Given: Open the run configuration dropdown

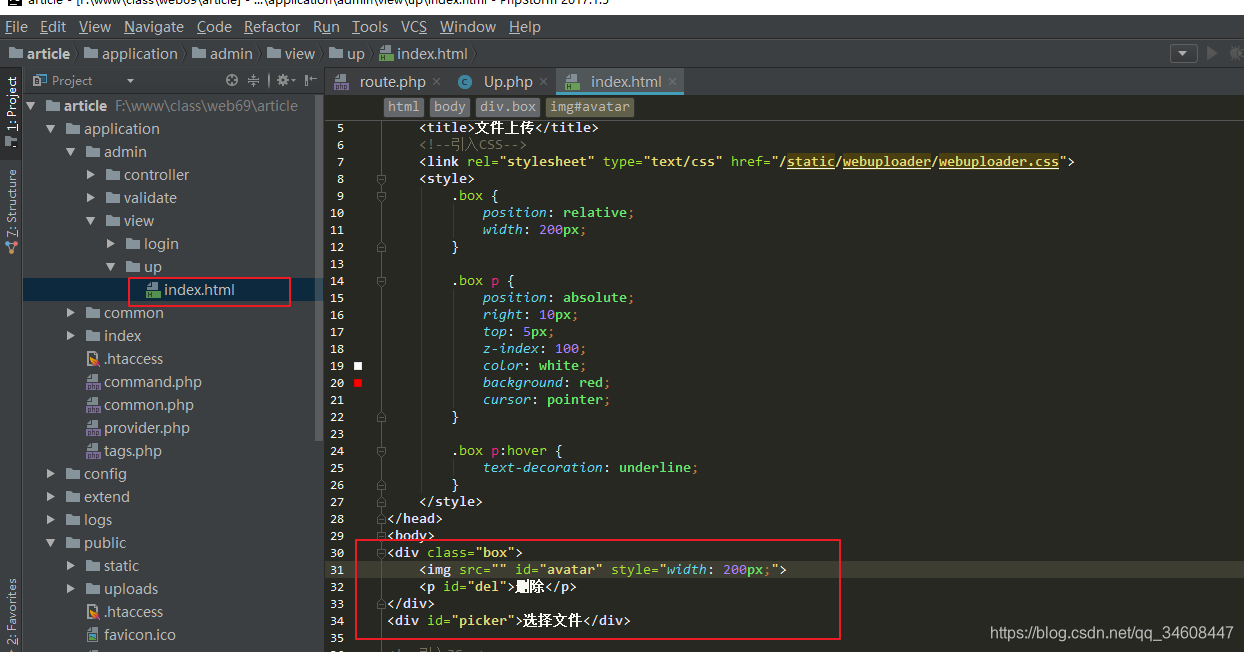Looking at the screenshot, I should click(1183, 53).
